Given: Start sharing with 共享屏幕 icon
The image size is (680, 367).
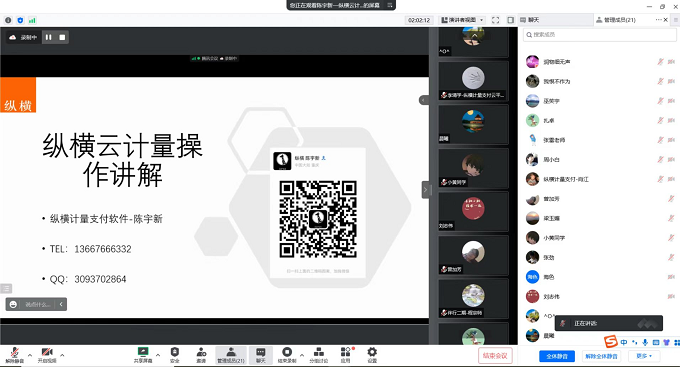Looking at the screenshot, I should point(143,354).
